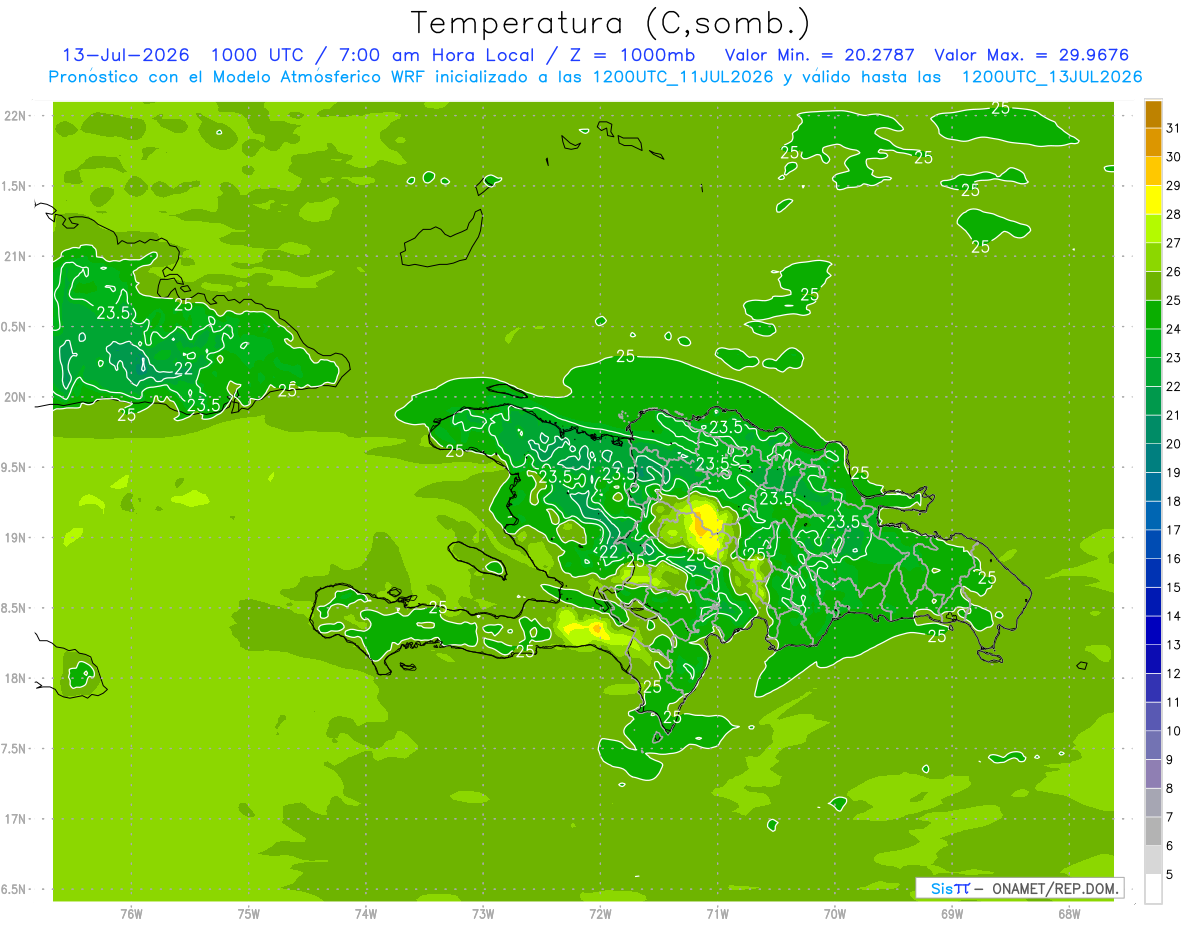
Task: Click the legend swatch between 23 and 24
Action: coord(1153,343)
